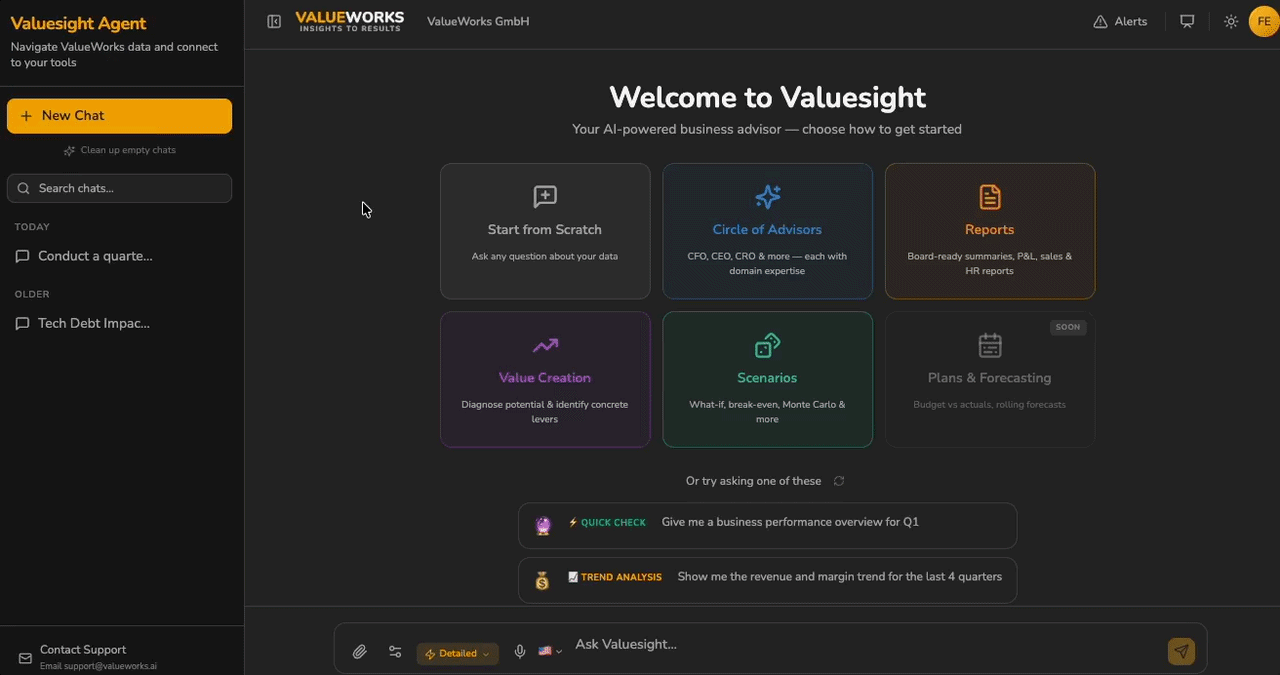Click the Start from Scratch chat icon
This screenshot has height=675, width=1280.
[545, 197]
